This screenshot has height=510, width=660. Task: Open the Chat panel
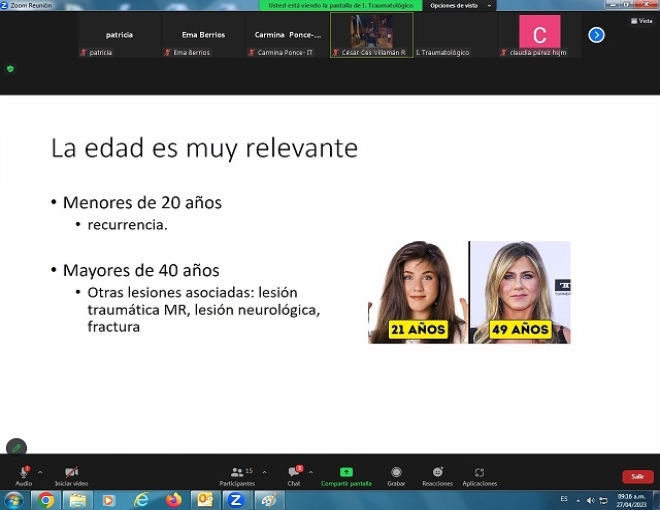294,475
